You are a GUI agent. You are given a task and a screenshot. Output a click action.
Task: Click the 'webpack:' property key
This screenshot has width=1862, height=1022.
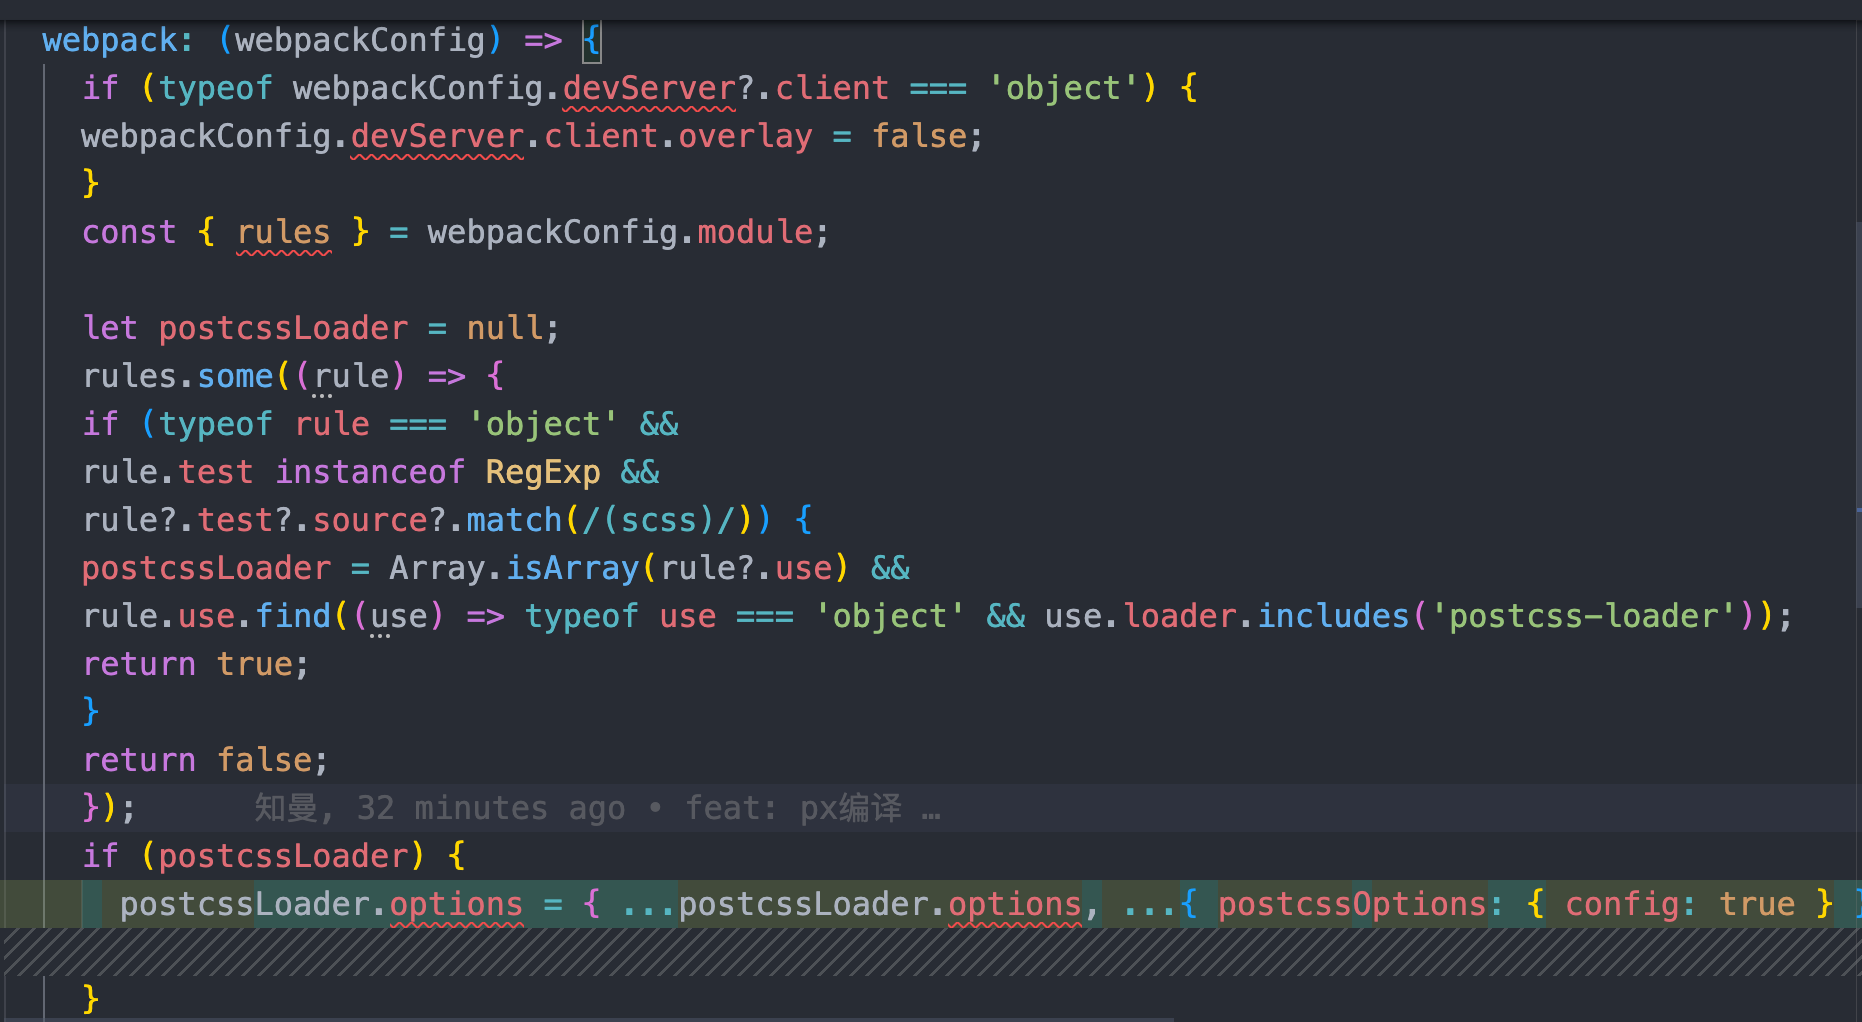[x=118, y=40]
